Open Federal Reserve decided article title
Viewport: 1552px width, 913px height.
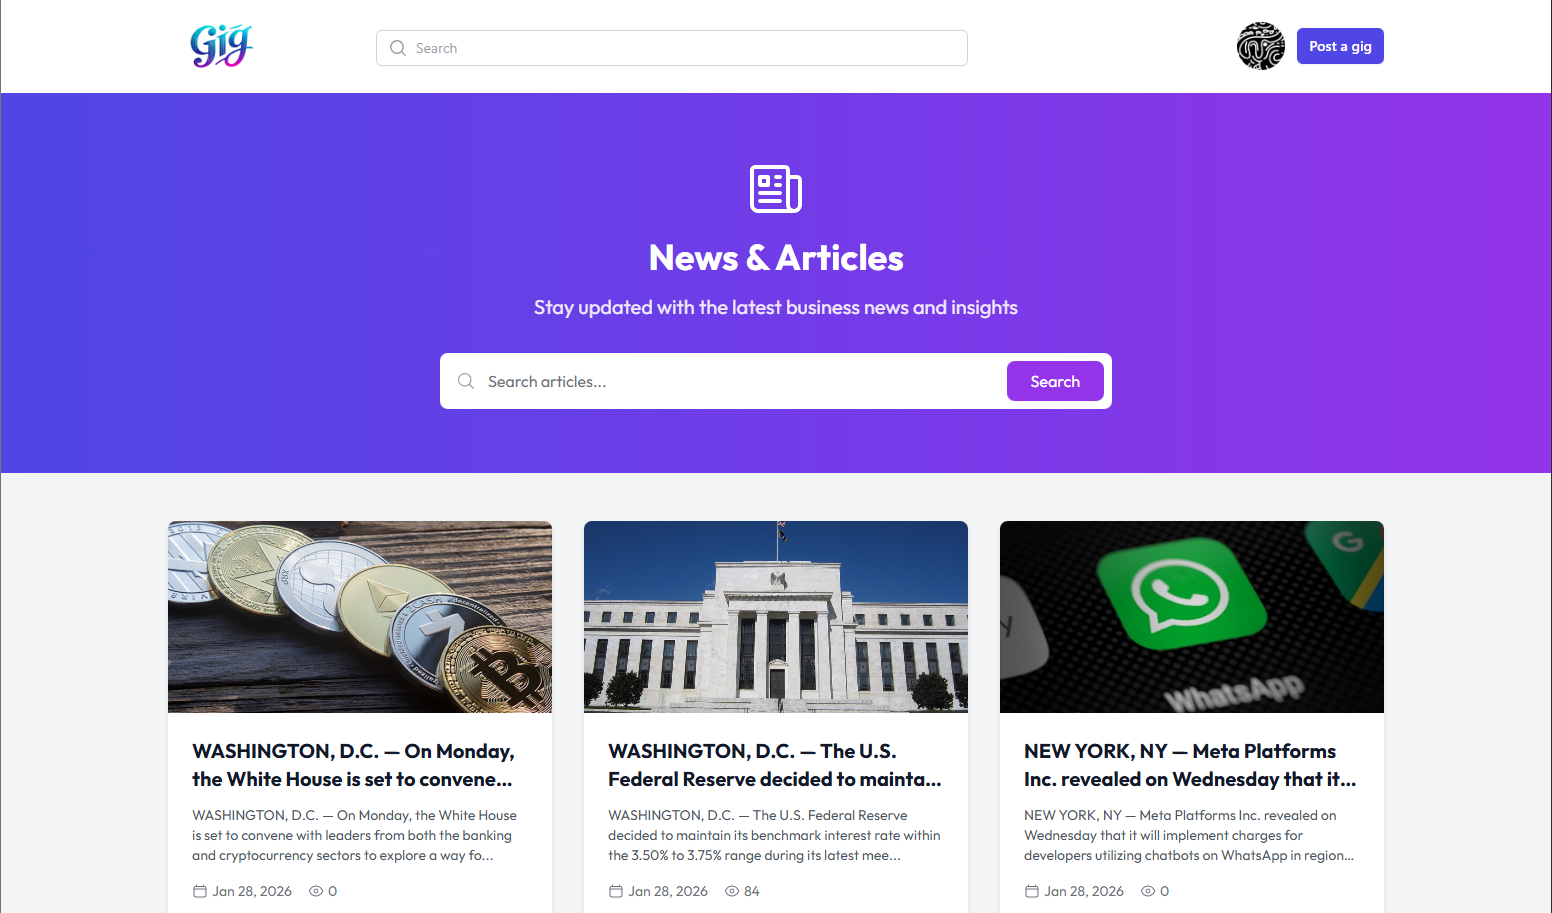point(775,765)
